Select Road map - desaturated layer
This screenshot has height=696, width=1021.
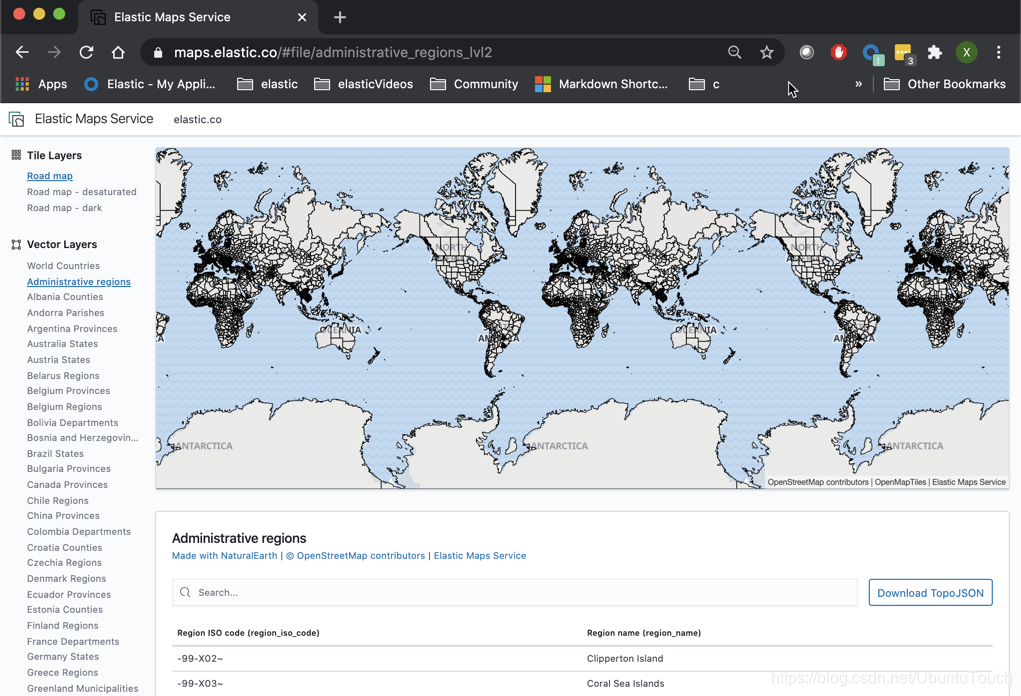point(81,191)
